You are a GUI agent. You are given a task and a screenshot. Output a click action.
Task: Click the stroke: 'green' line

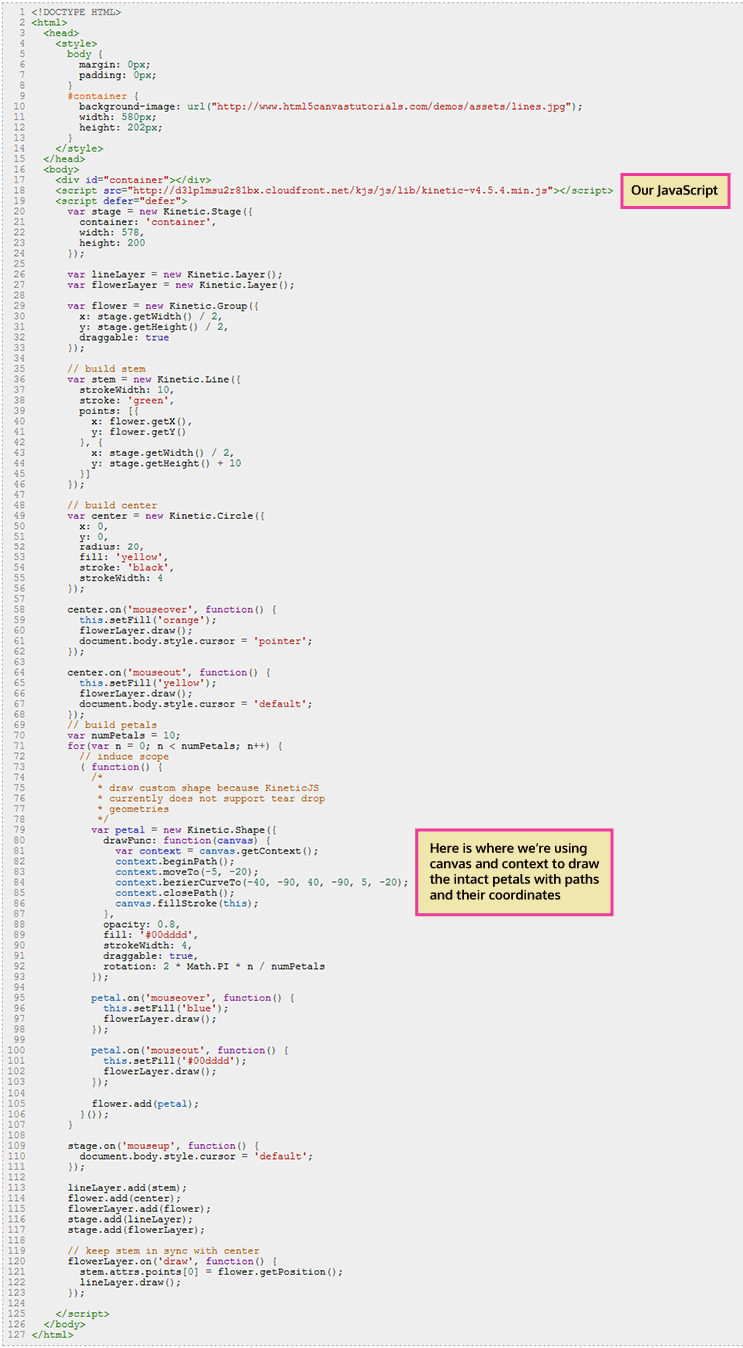pos(125,400)
